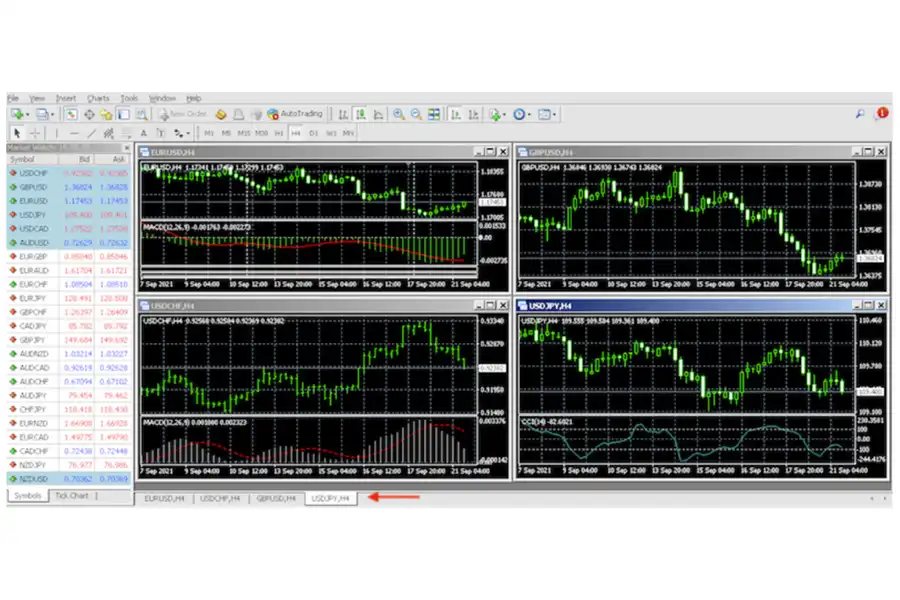The image size is (900, 600).
Task: Expand the Periods dropdown arrow
Action: click(x=529, y=115)
